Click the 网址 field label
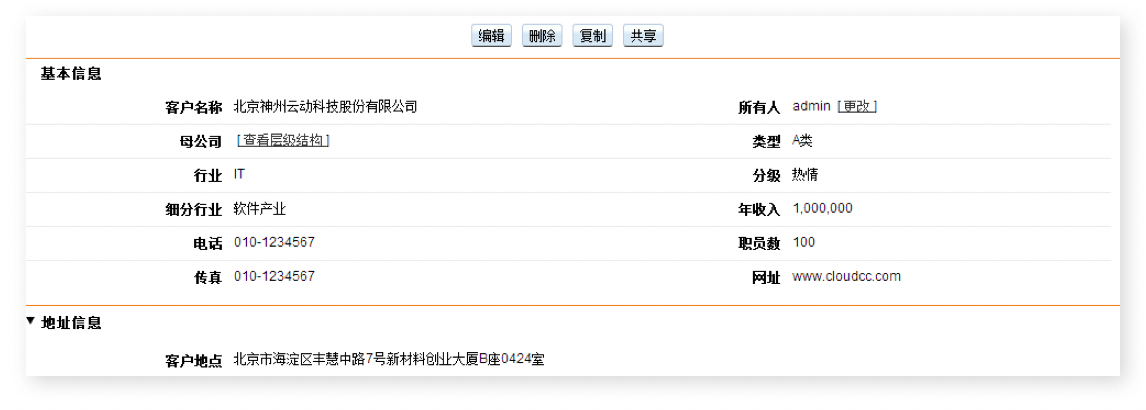Viewport: 1146px width, 410px height. [767, 278]
